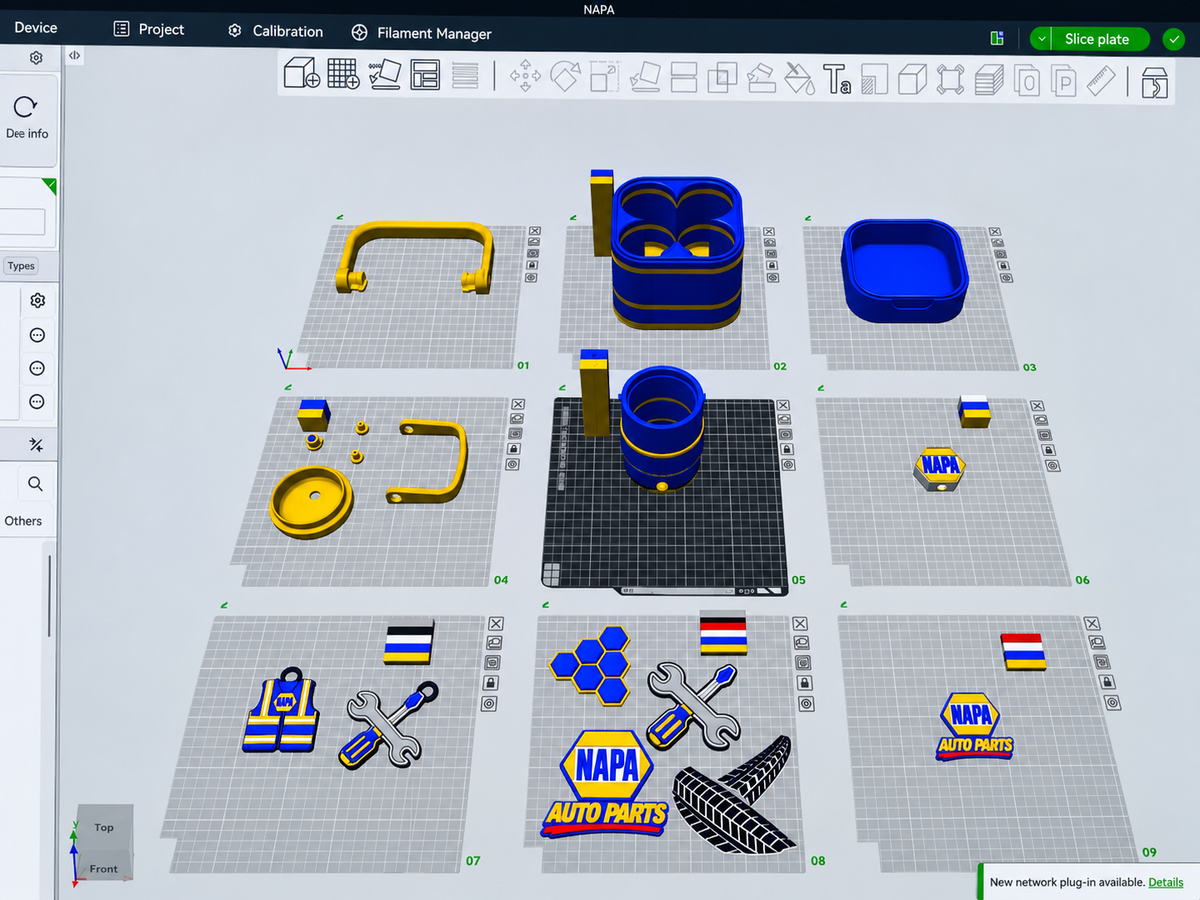The height and width of the screenshot is (900, 1200).
Task: Select the Cut tool
Action: (x=684, y=77)
